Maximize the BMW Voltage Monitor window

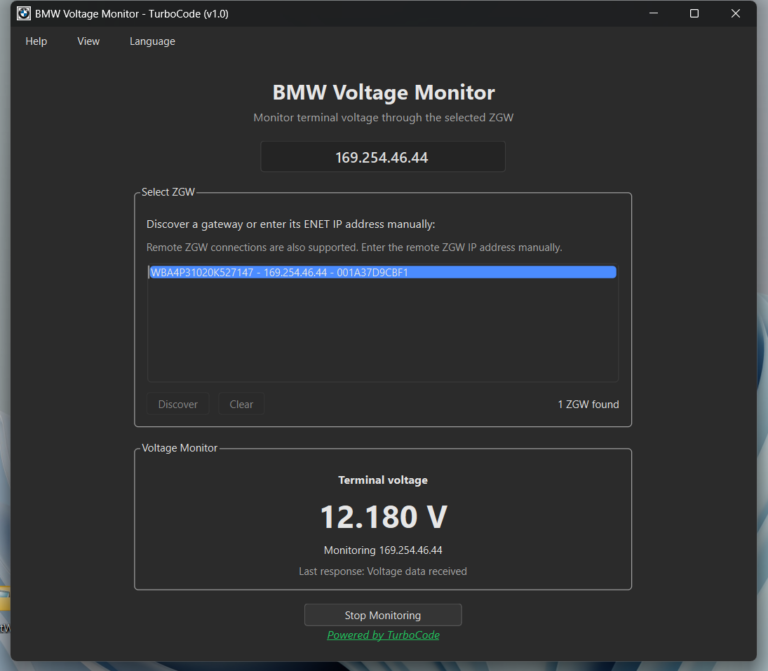(694, 14)
